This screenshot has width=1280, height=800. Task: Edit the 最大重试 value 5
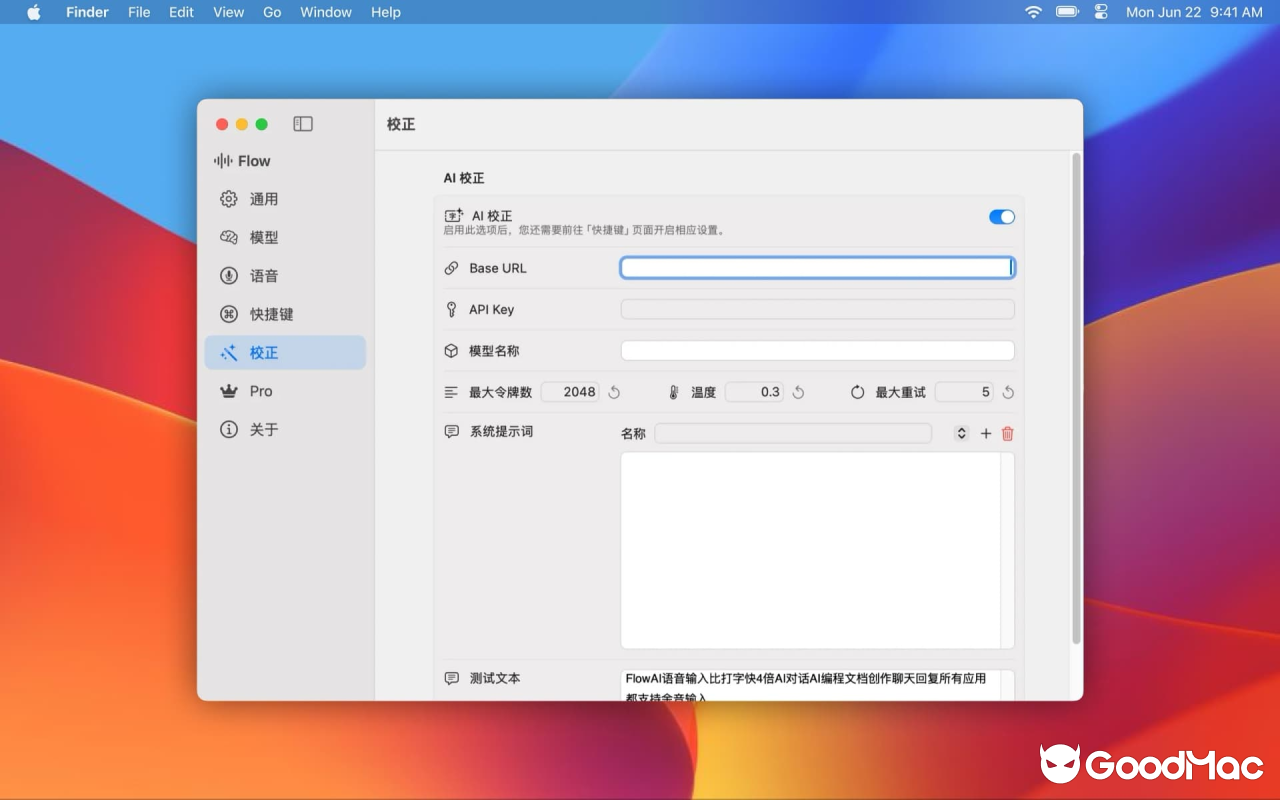pyautogui.click(x=964, y=392)
